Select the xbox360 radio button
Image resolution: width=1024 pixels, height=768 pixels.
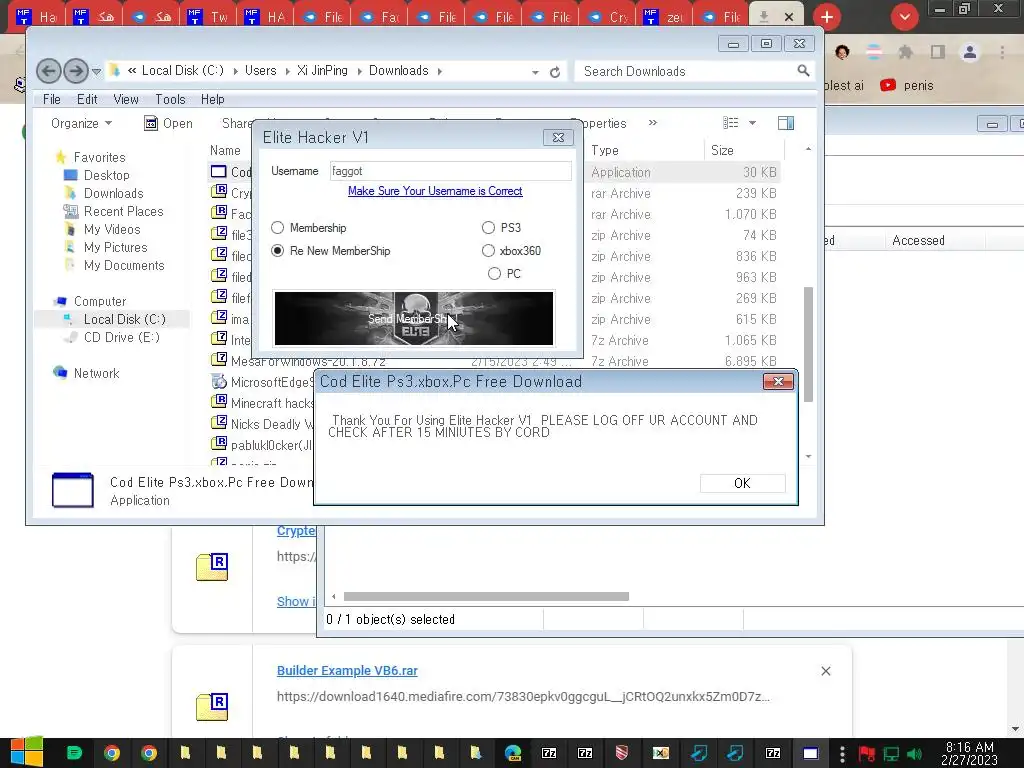(x=488, y=250)
